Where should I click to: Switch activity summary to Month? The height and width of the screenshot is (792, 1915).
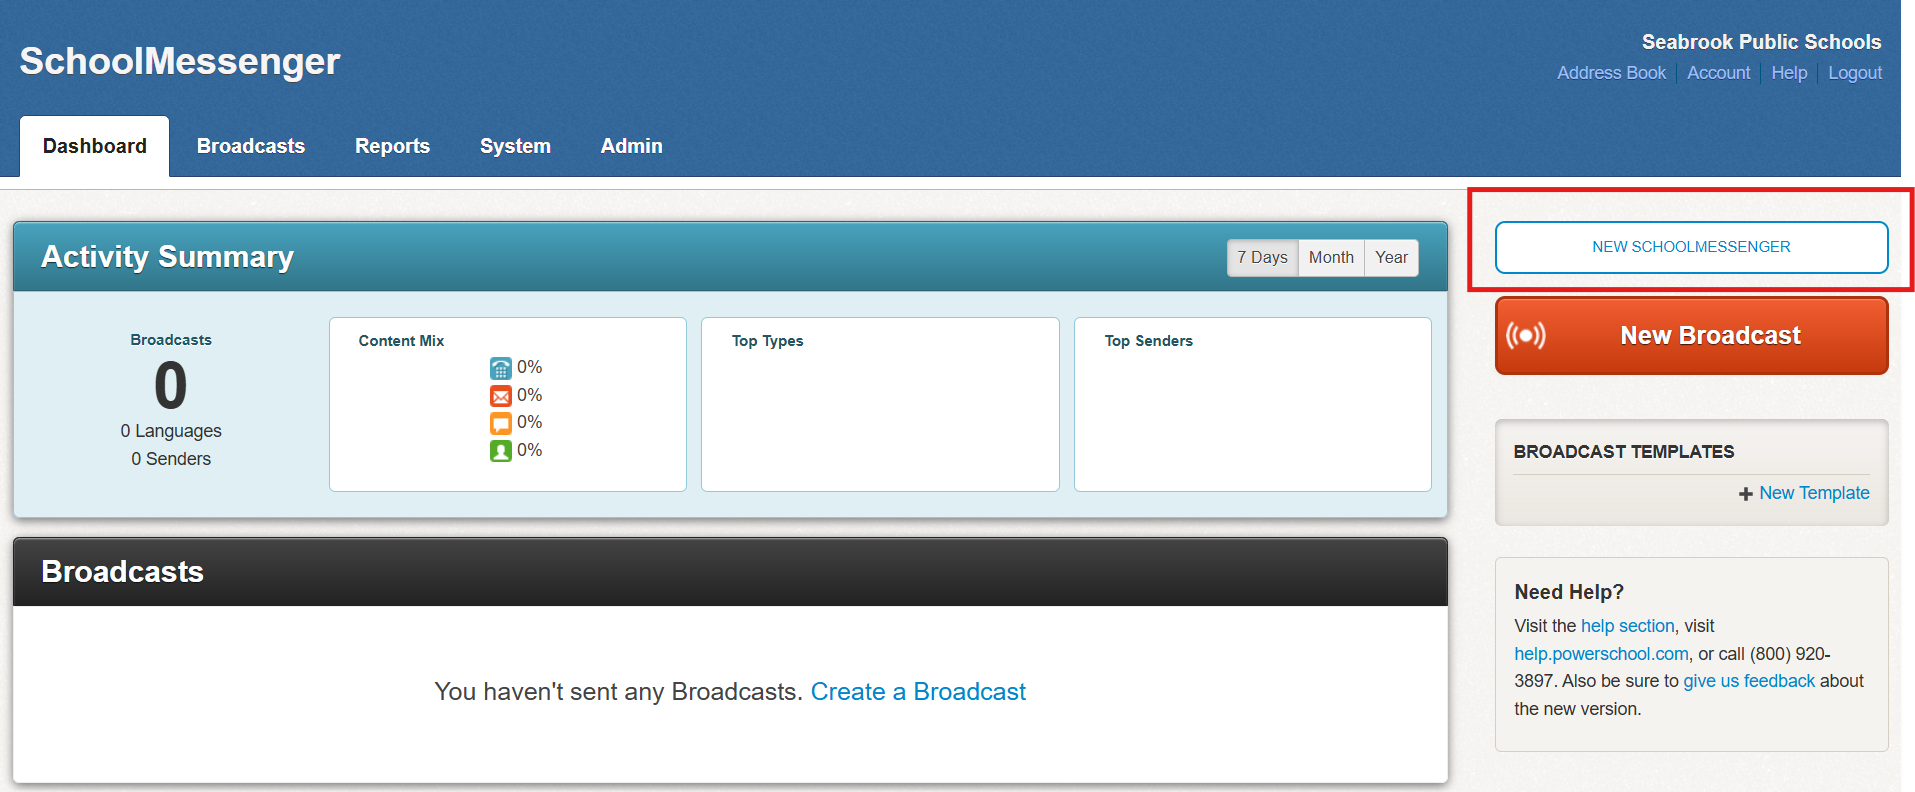1331,258
